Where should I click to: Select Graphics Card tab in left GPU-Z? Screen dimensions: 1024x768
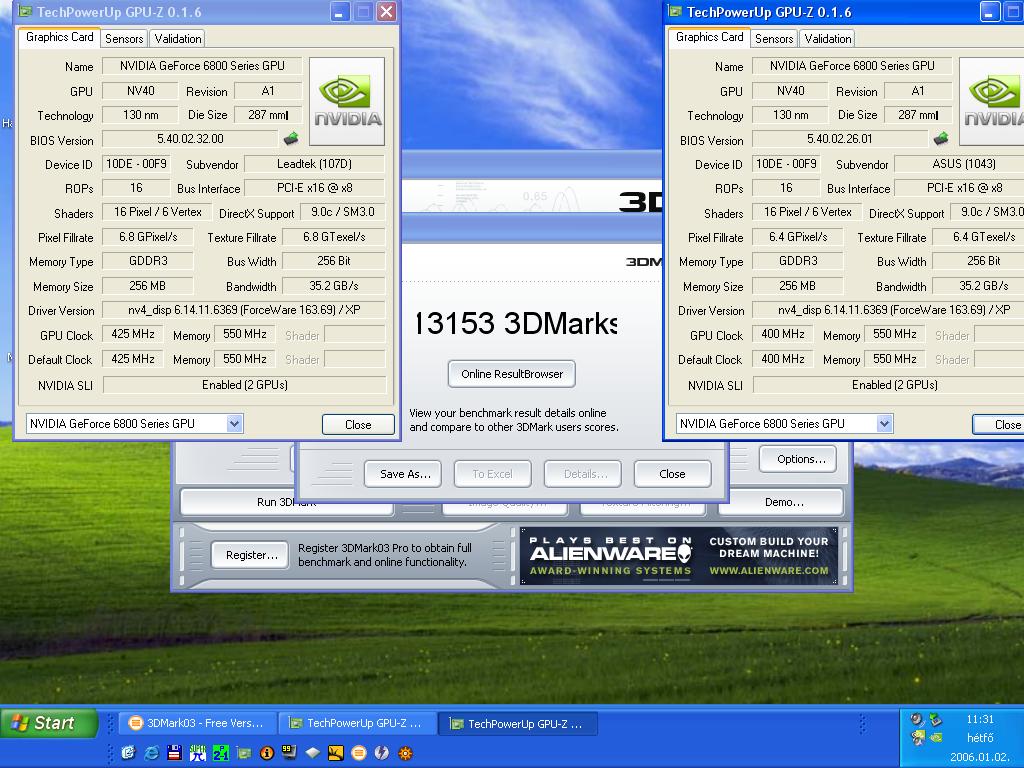tap(59, 37)
